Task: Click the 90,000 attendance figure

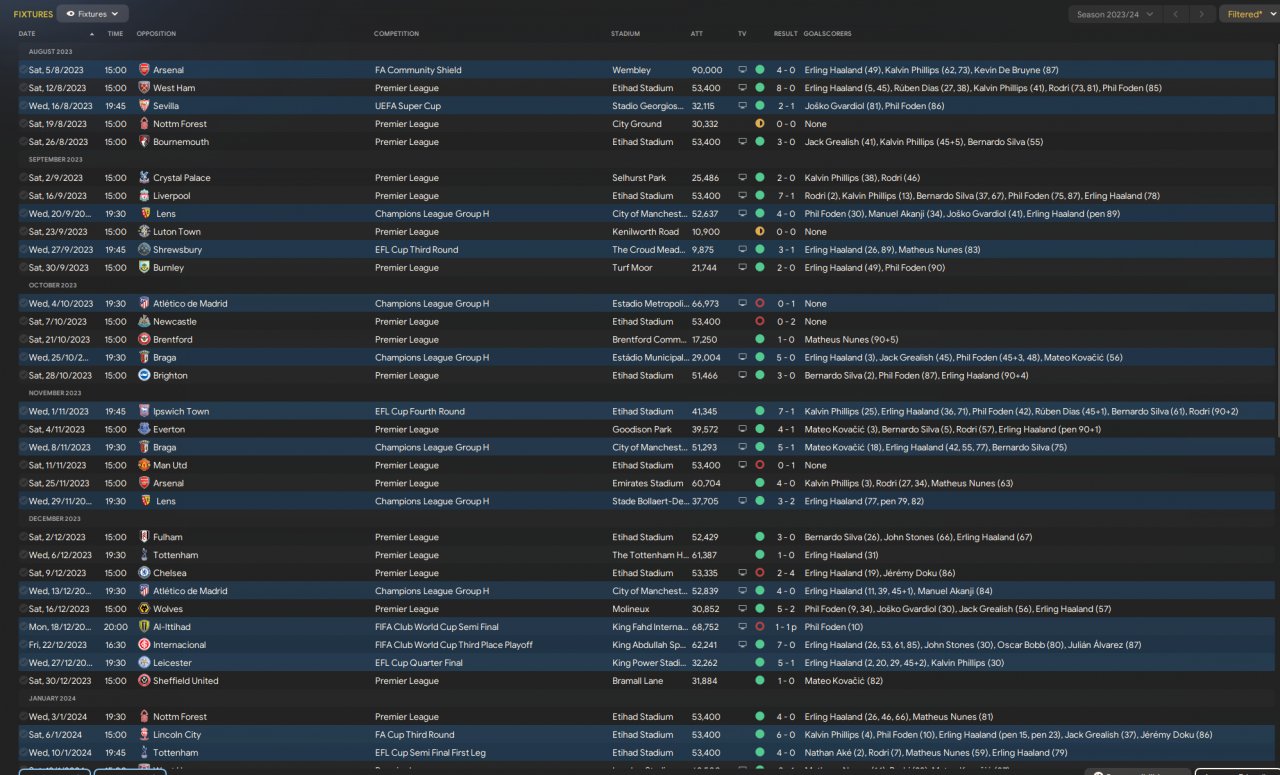Action: click(707, 70)
